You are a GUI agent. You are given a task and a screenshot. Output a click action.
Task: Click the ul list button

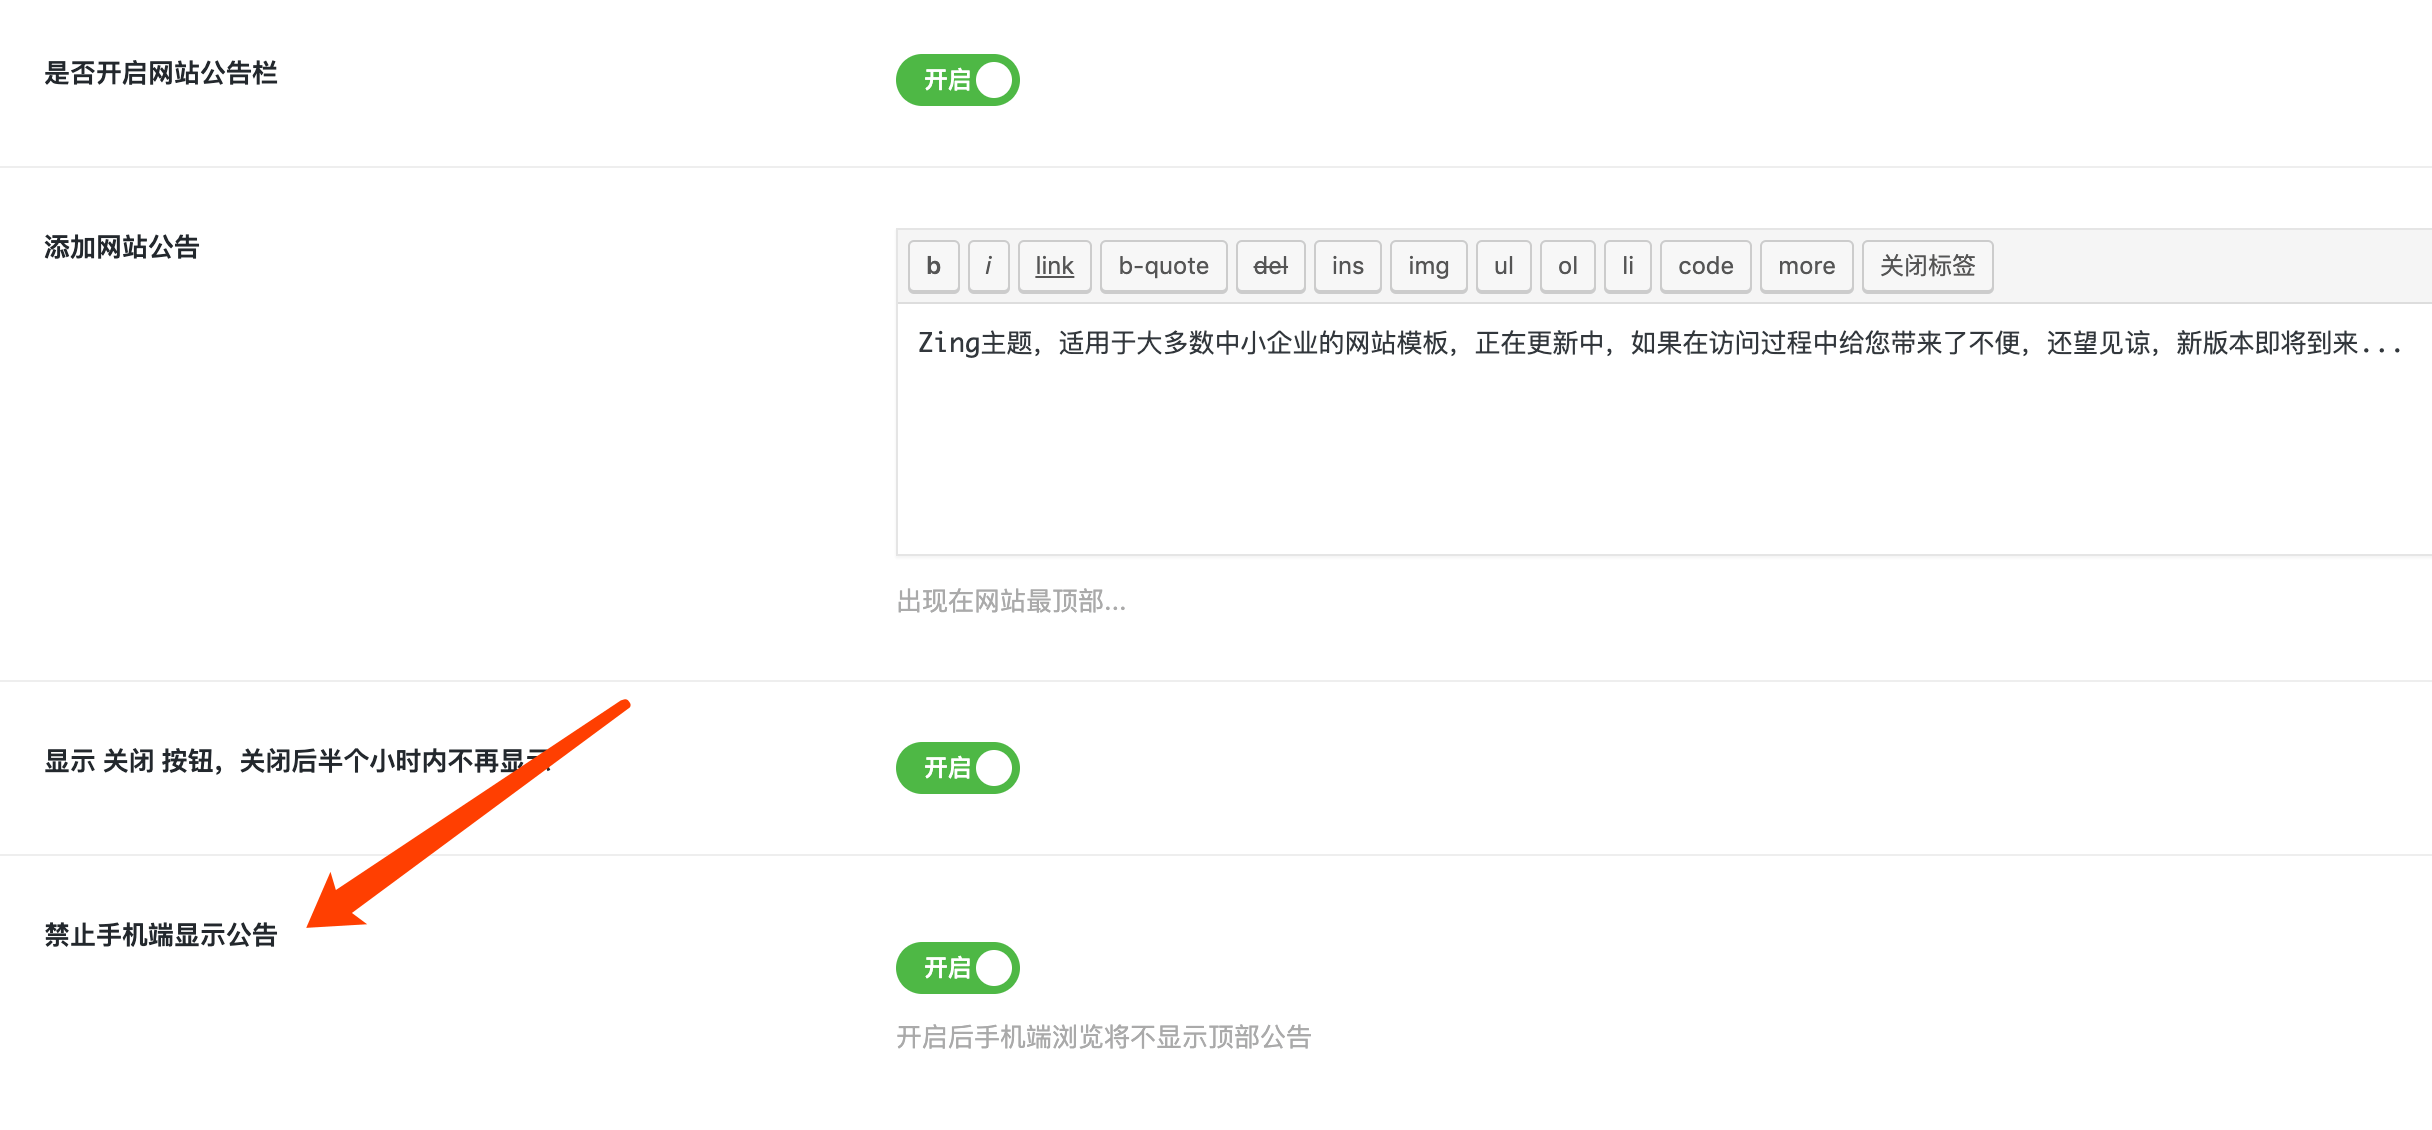pos(1503,266)
